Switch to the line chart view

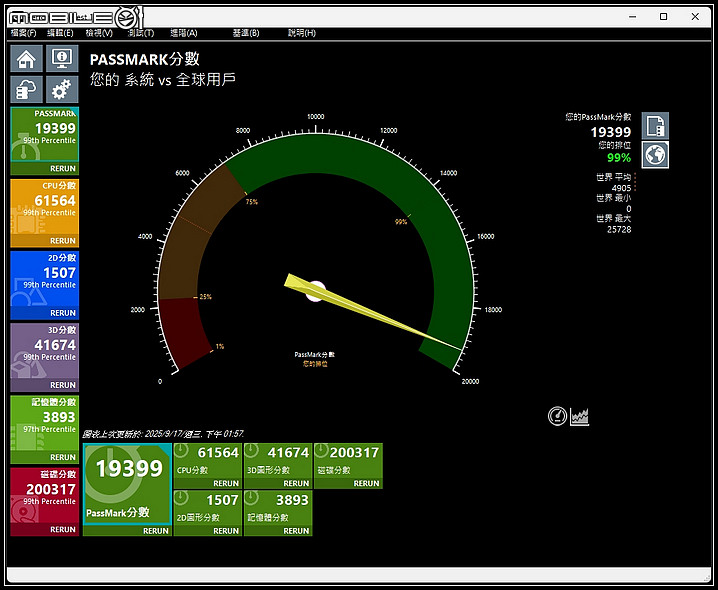pos(579,416)
